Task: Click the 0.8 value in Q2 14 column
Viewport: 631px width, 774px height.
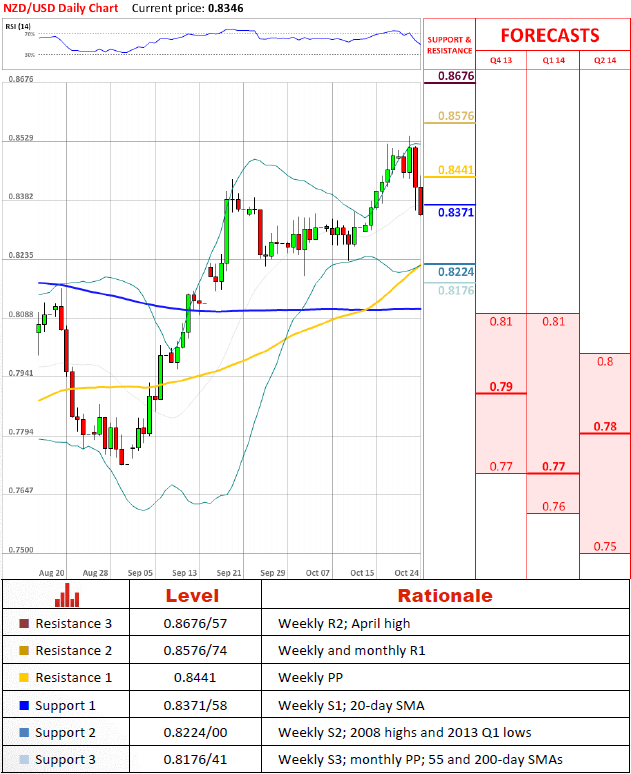Action: [x=605, y=362]
